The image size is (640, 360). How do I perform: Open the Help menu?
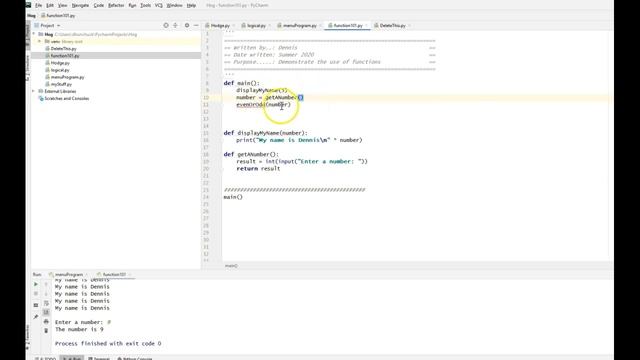191,5
